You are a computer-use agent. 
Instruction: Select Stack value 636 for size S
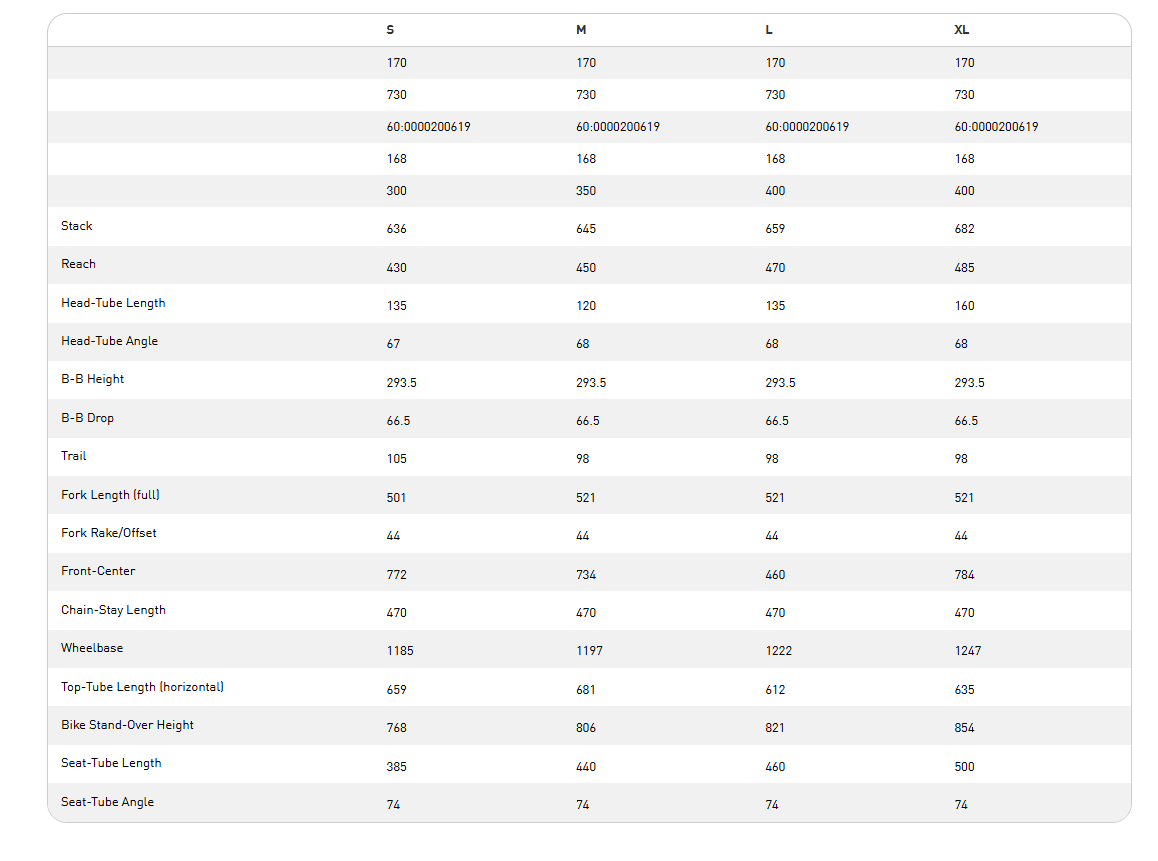397,229
